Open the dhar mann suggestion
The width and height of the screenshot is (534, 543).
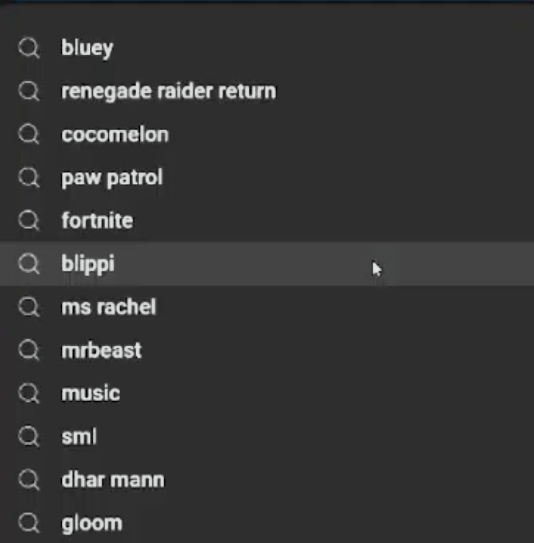267,480
